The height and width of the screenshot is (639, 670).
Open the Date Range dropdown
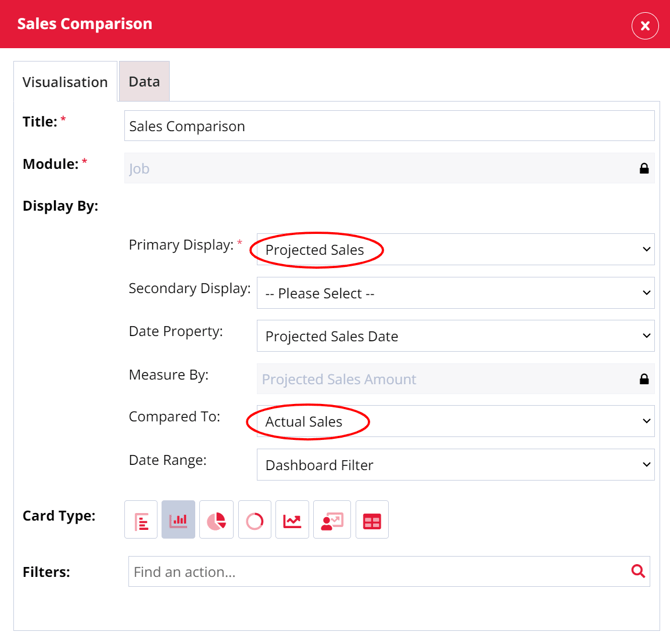[455, 465]
